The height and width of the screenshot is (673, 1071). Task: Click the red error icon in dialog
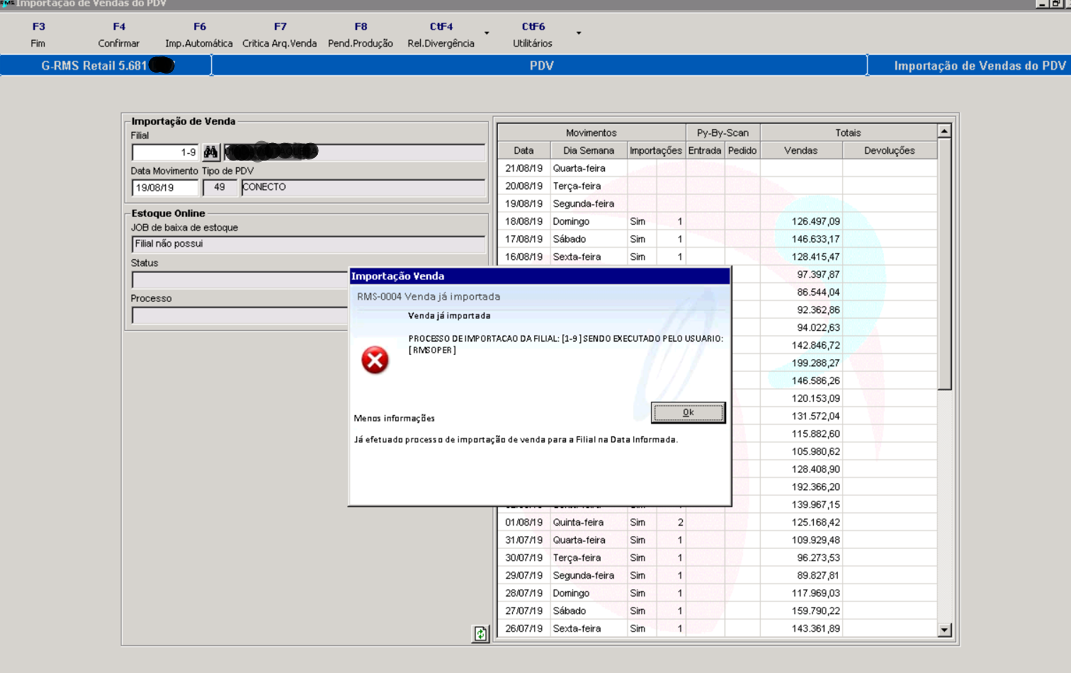pos(375,360)
